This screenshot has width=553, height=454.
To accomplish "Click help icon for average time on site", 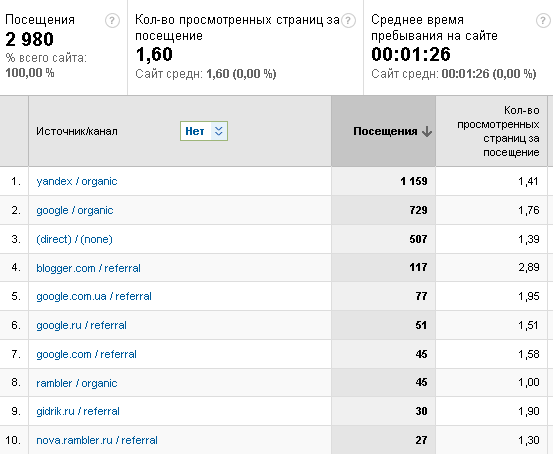I will tap(543, 20).
